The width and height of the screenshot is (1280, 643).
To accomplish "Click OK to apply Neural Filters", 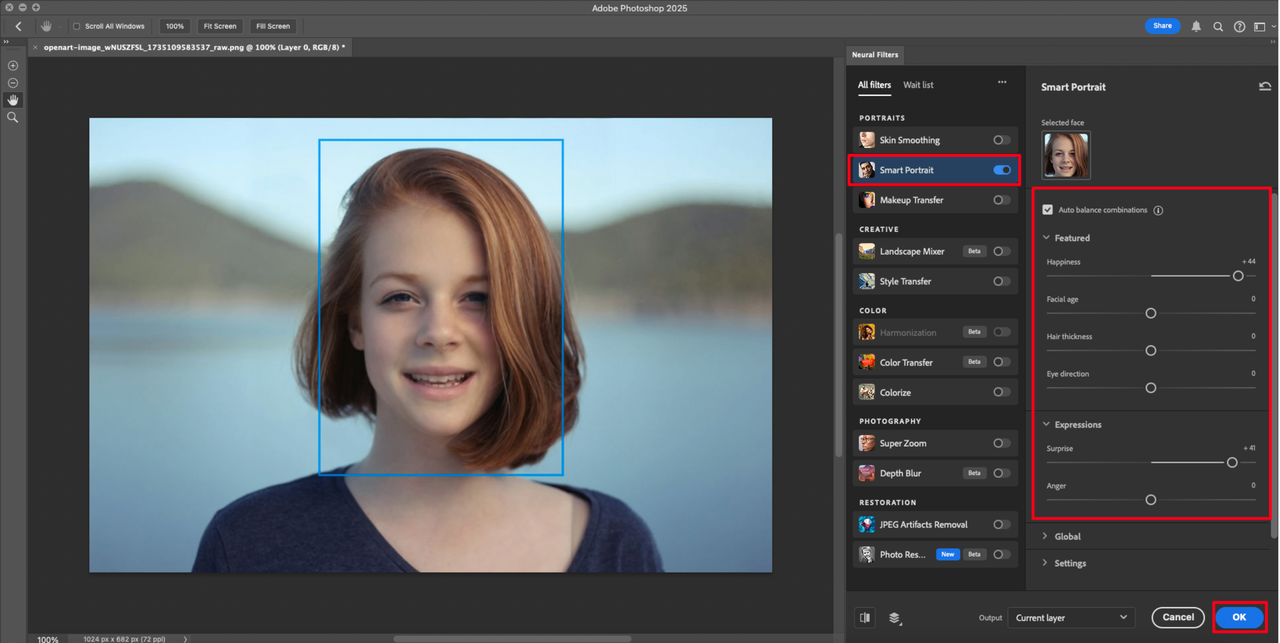I will click(x=1239, y=618).
